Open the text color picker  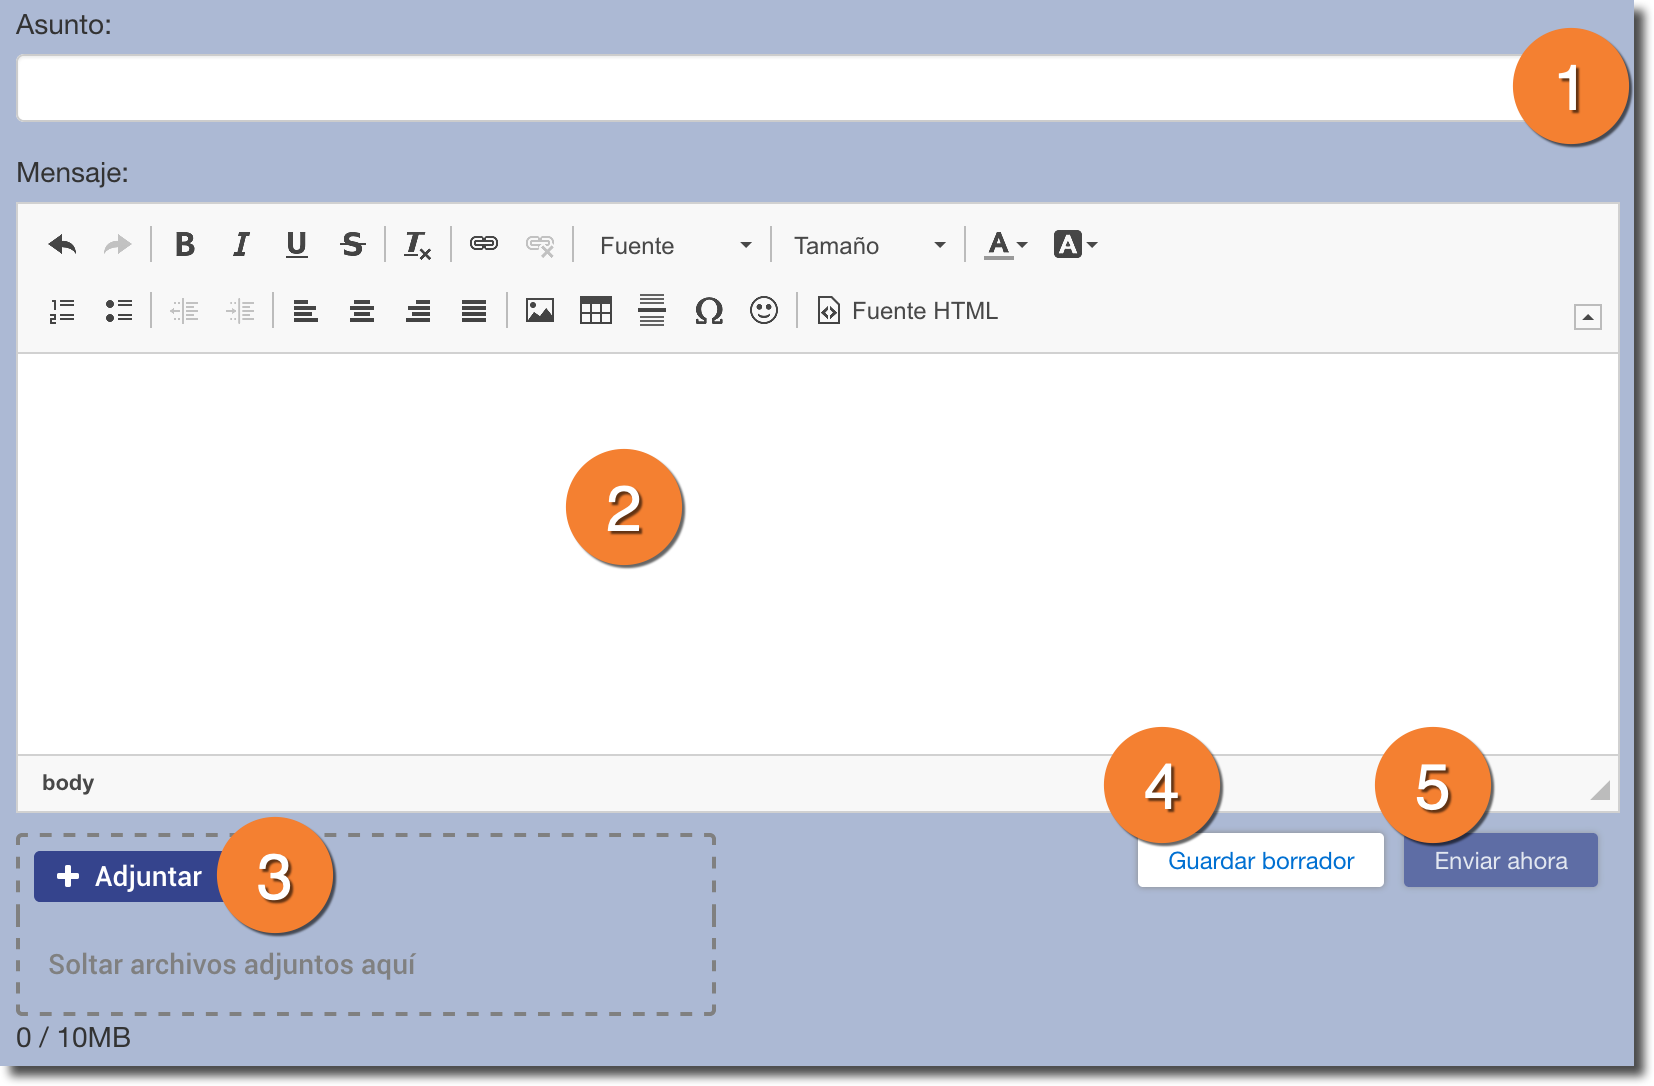coord(1005,245)
